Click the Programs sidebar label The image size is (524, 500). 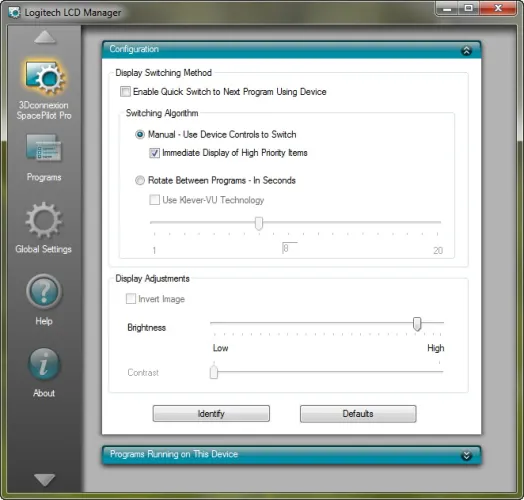click(44, 177)
